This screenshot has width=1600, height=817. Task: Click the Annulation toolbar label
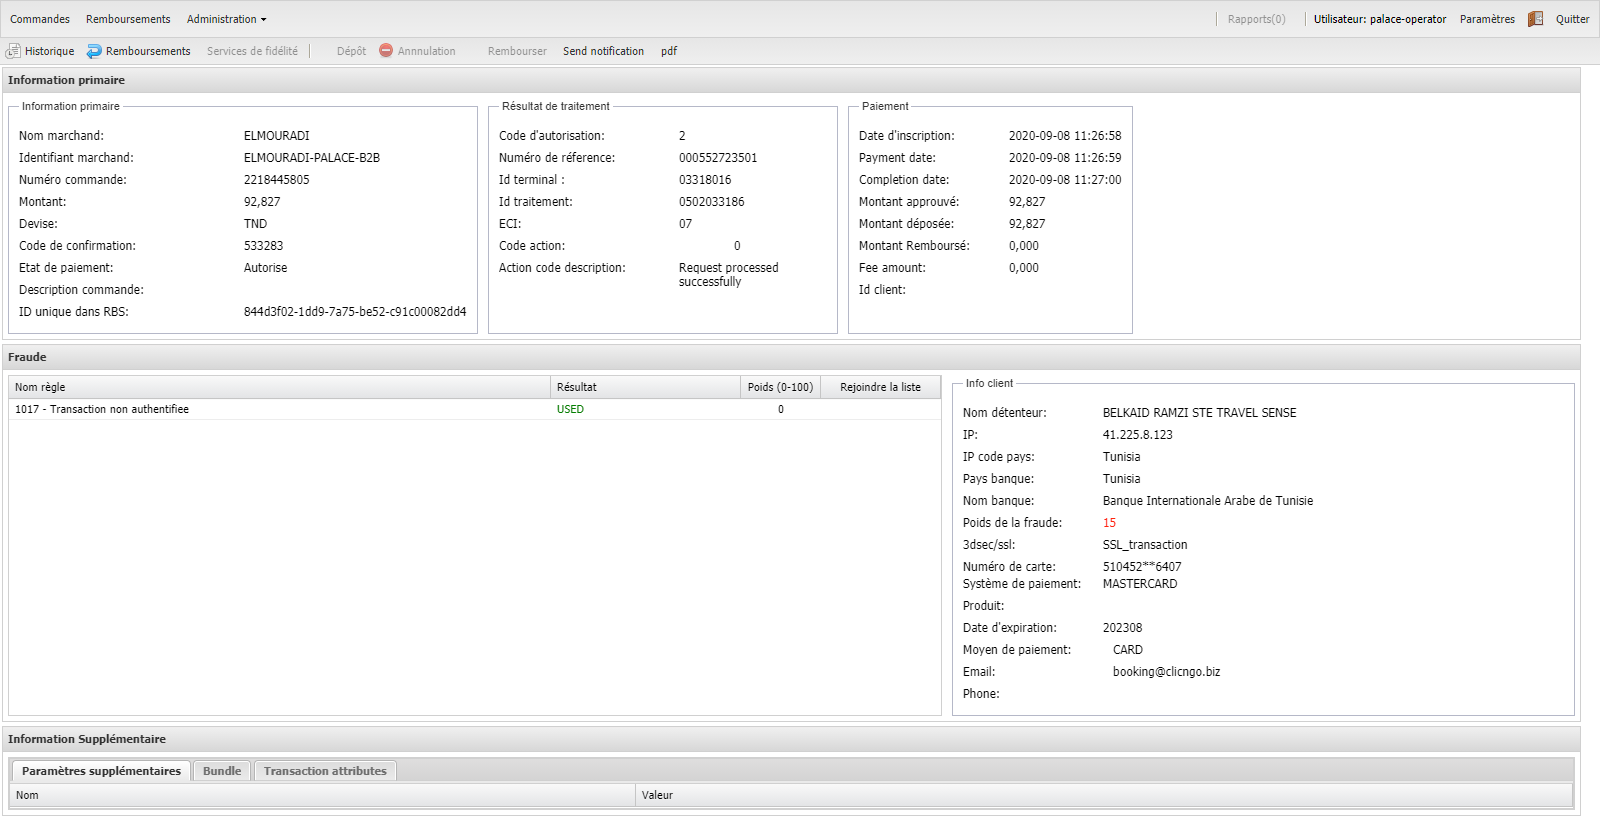pos(426,51)
